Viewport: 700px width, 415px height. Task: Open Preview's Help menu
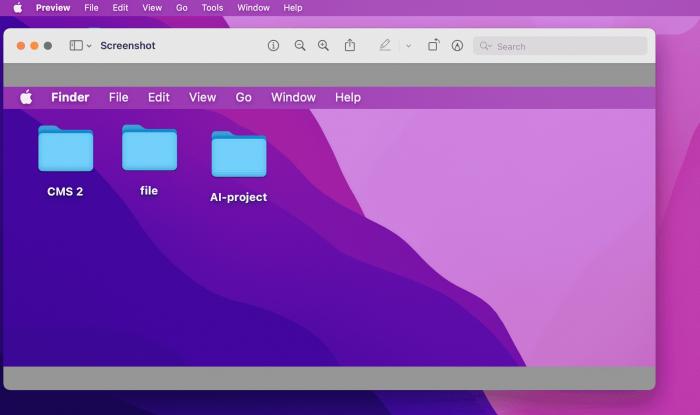tap(292, 8)
